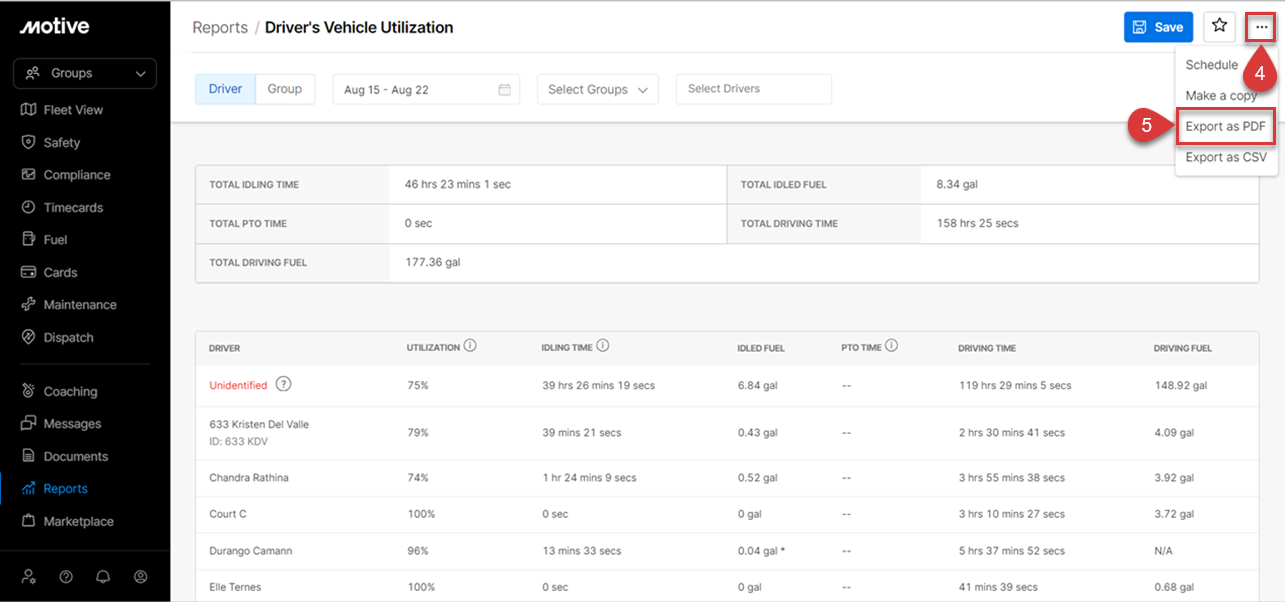1285x602 pixels.
Task: Click the Compliance icon in sidebar
Action: point(28,175)
